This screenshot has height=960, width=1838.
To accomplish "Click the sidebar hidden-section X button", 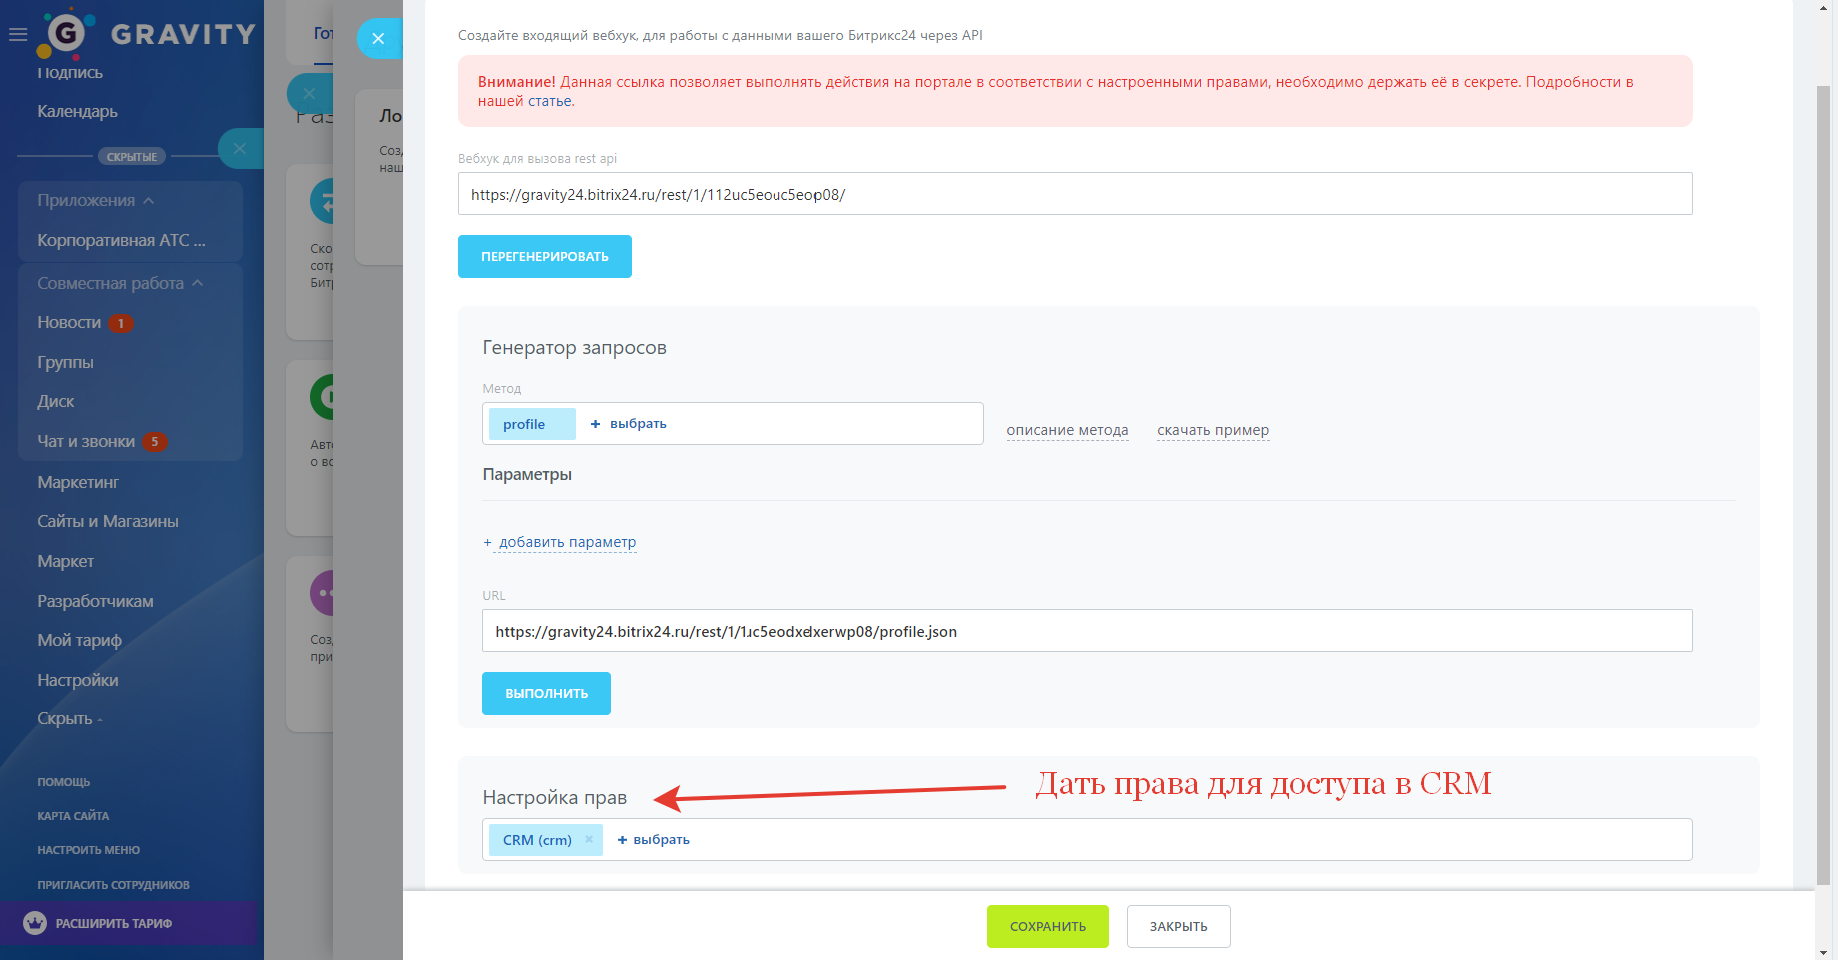I will pyautogui.click(x=240, y=148).
